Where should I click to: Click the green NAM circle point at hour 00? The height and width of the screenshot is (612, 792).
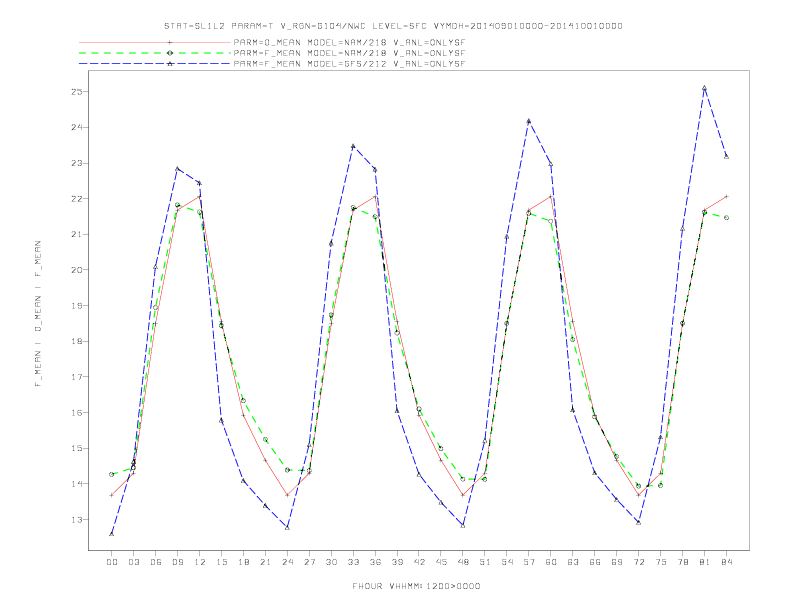112,474
